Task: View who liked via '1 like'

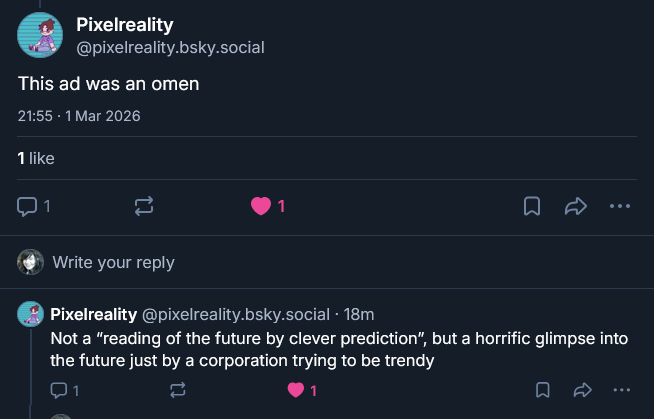Action: 36,158
